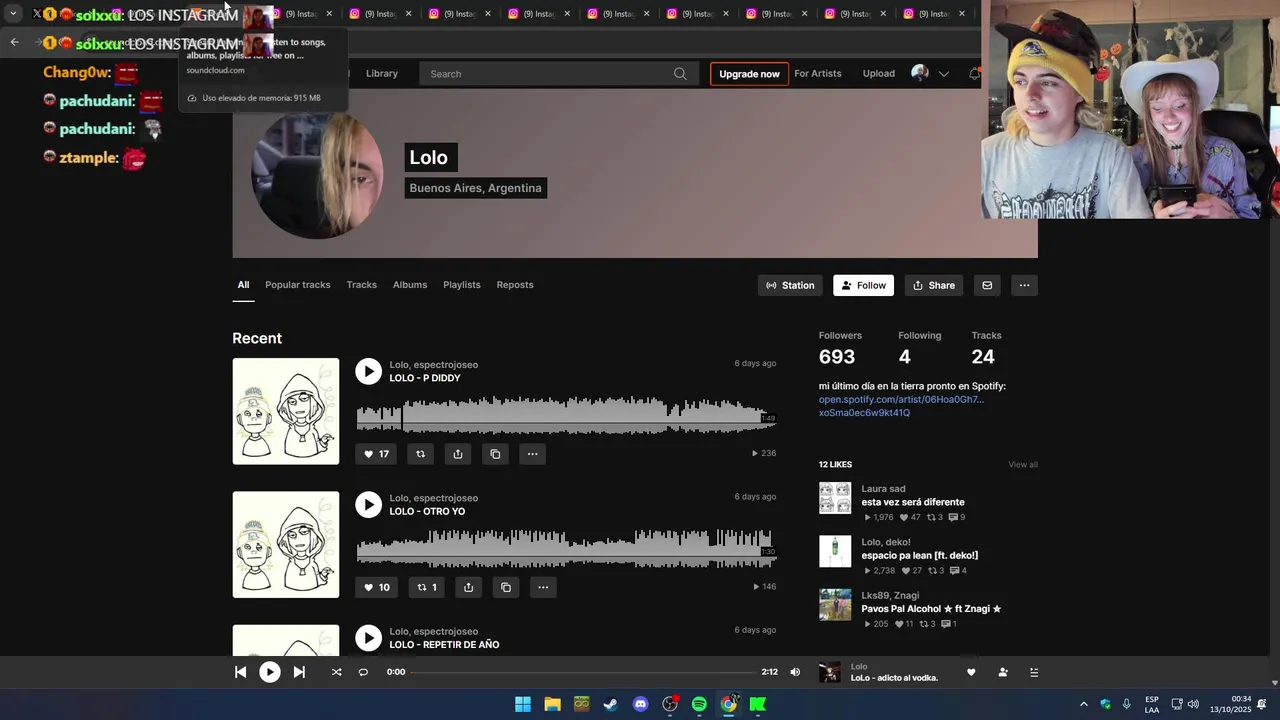Seek within LOLO - P DIDDY waveform
1280x720 pixels.
566,414
